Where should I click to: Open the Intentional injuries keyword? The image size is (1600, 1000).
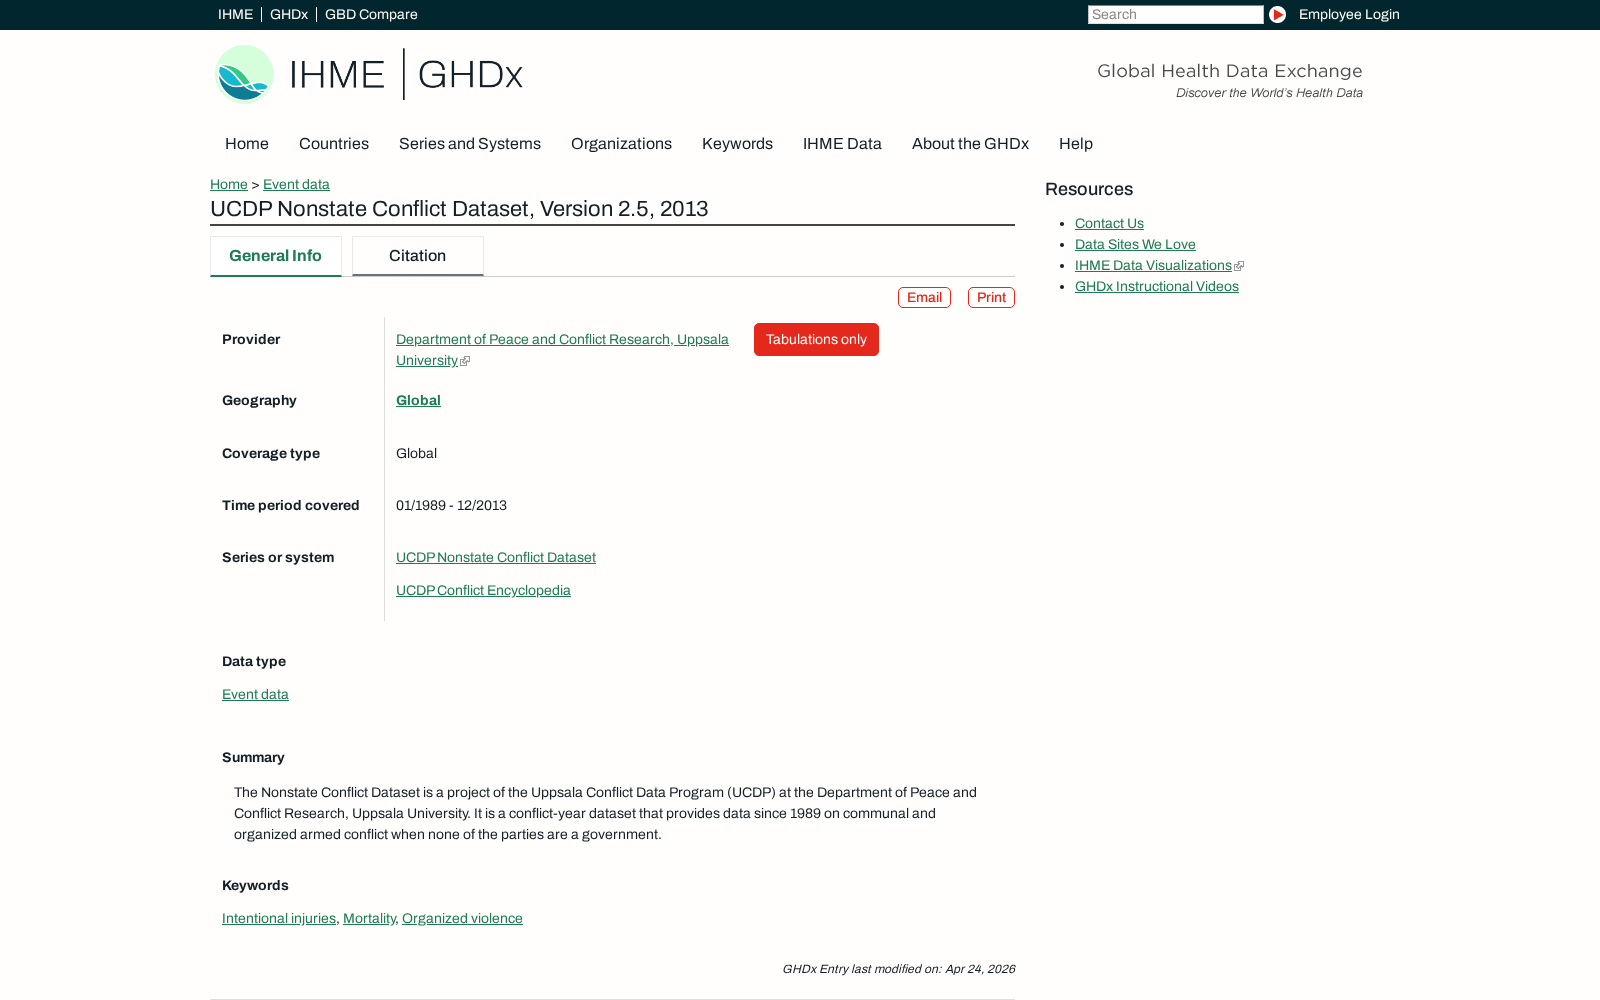pos(279,918)
